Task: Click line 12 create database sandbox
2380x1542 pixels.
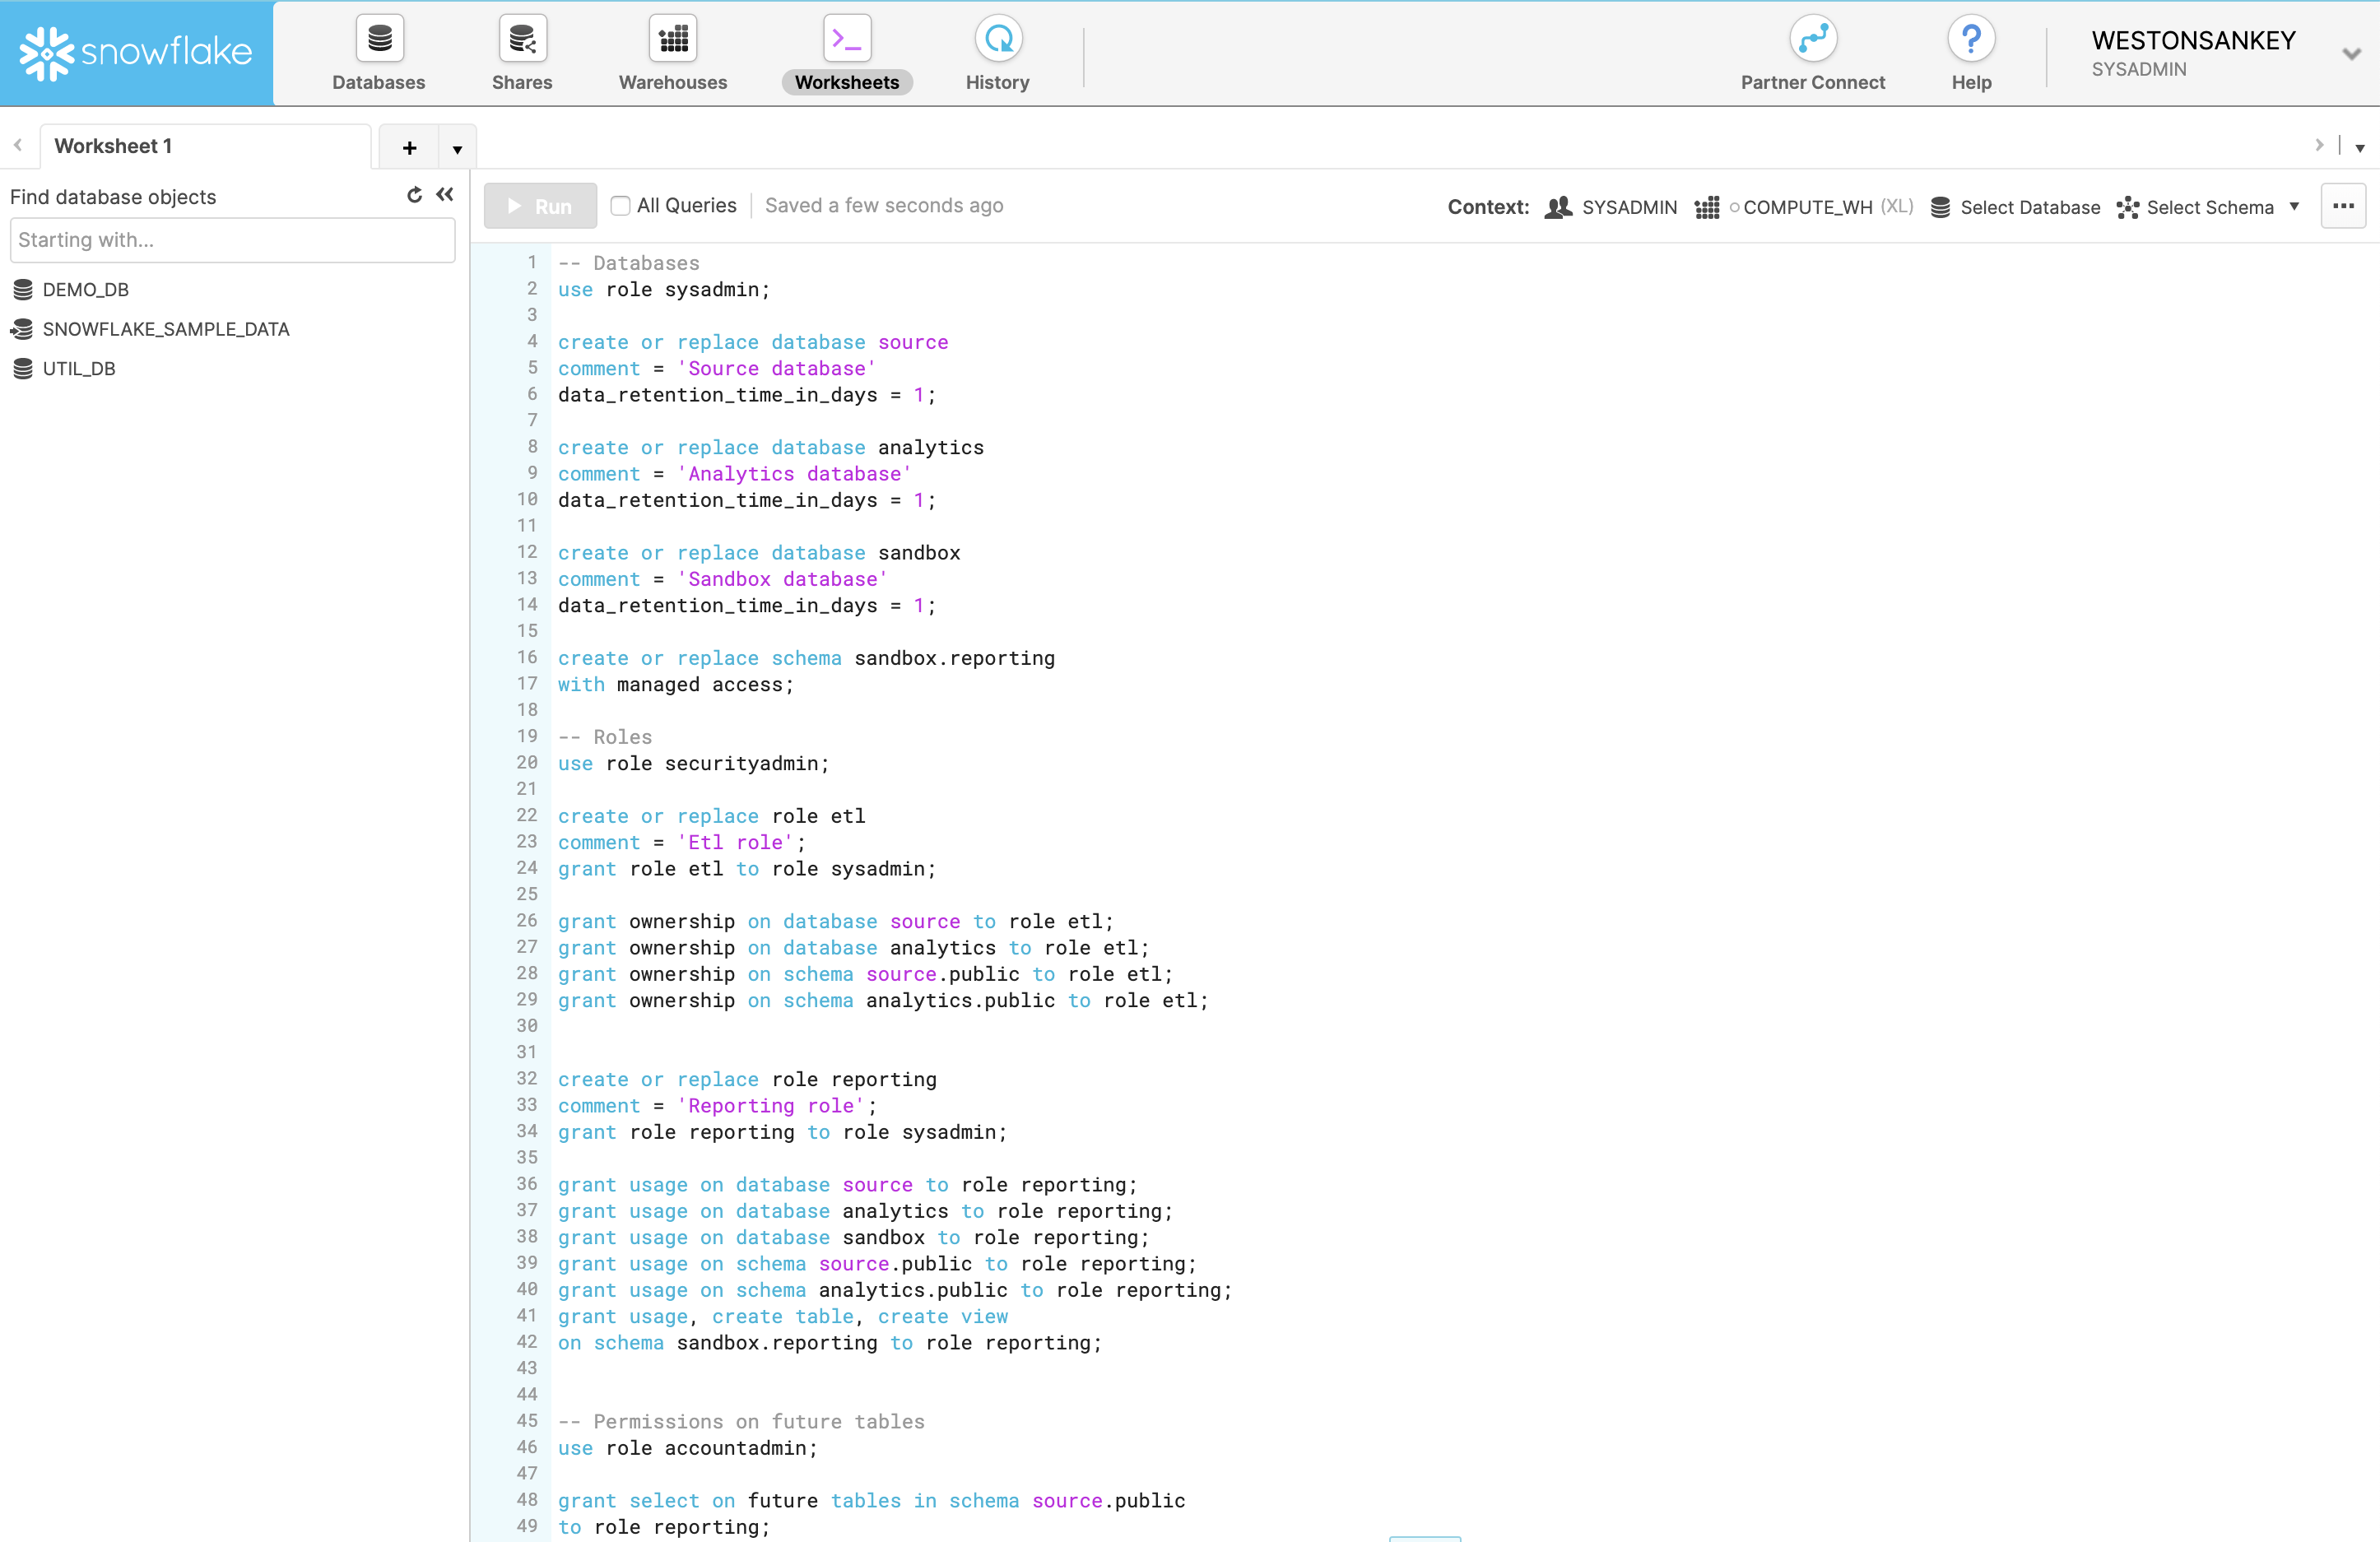Action: point(759,553)
